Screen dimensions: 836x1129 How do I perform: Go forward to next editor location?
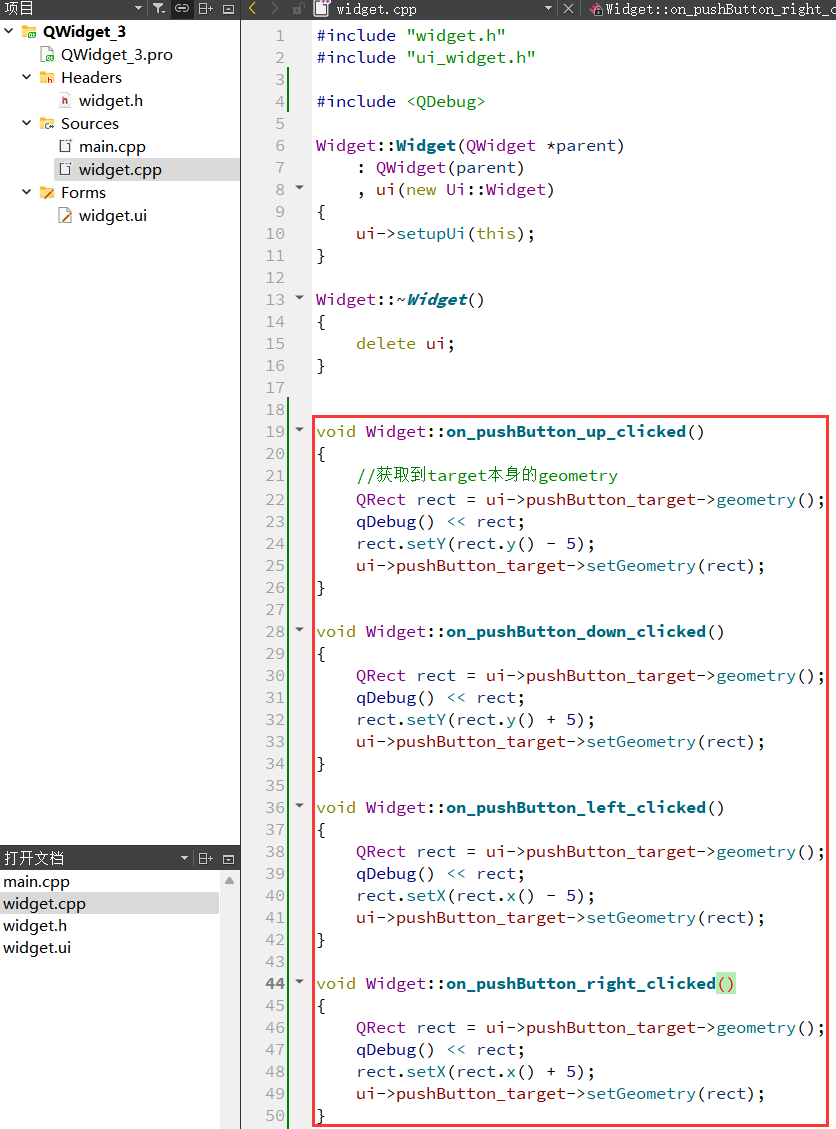pos(275,9)
